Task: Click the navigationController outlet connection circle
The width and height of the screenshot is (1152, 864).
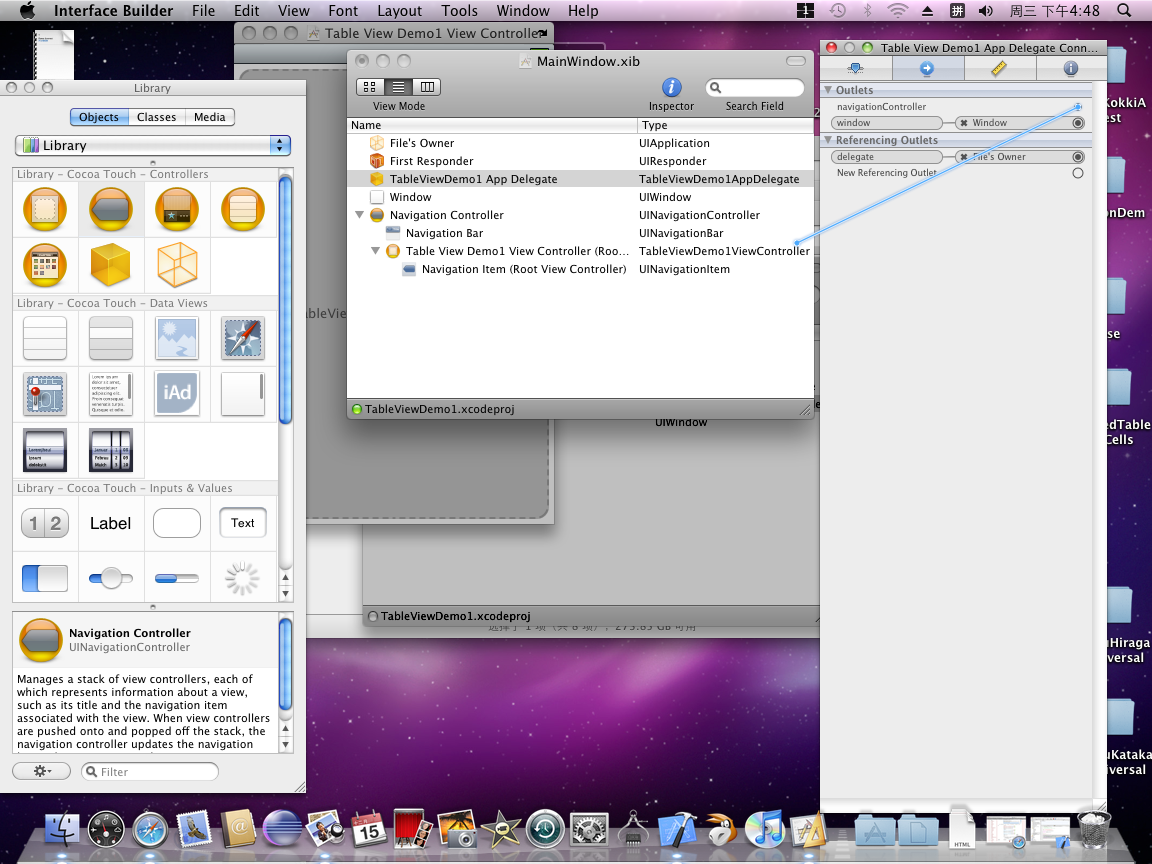Action: pyautogui.click(x=1078, y=107)
